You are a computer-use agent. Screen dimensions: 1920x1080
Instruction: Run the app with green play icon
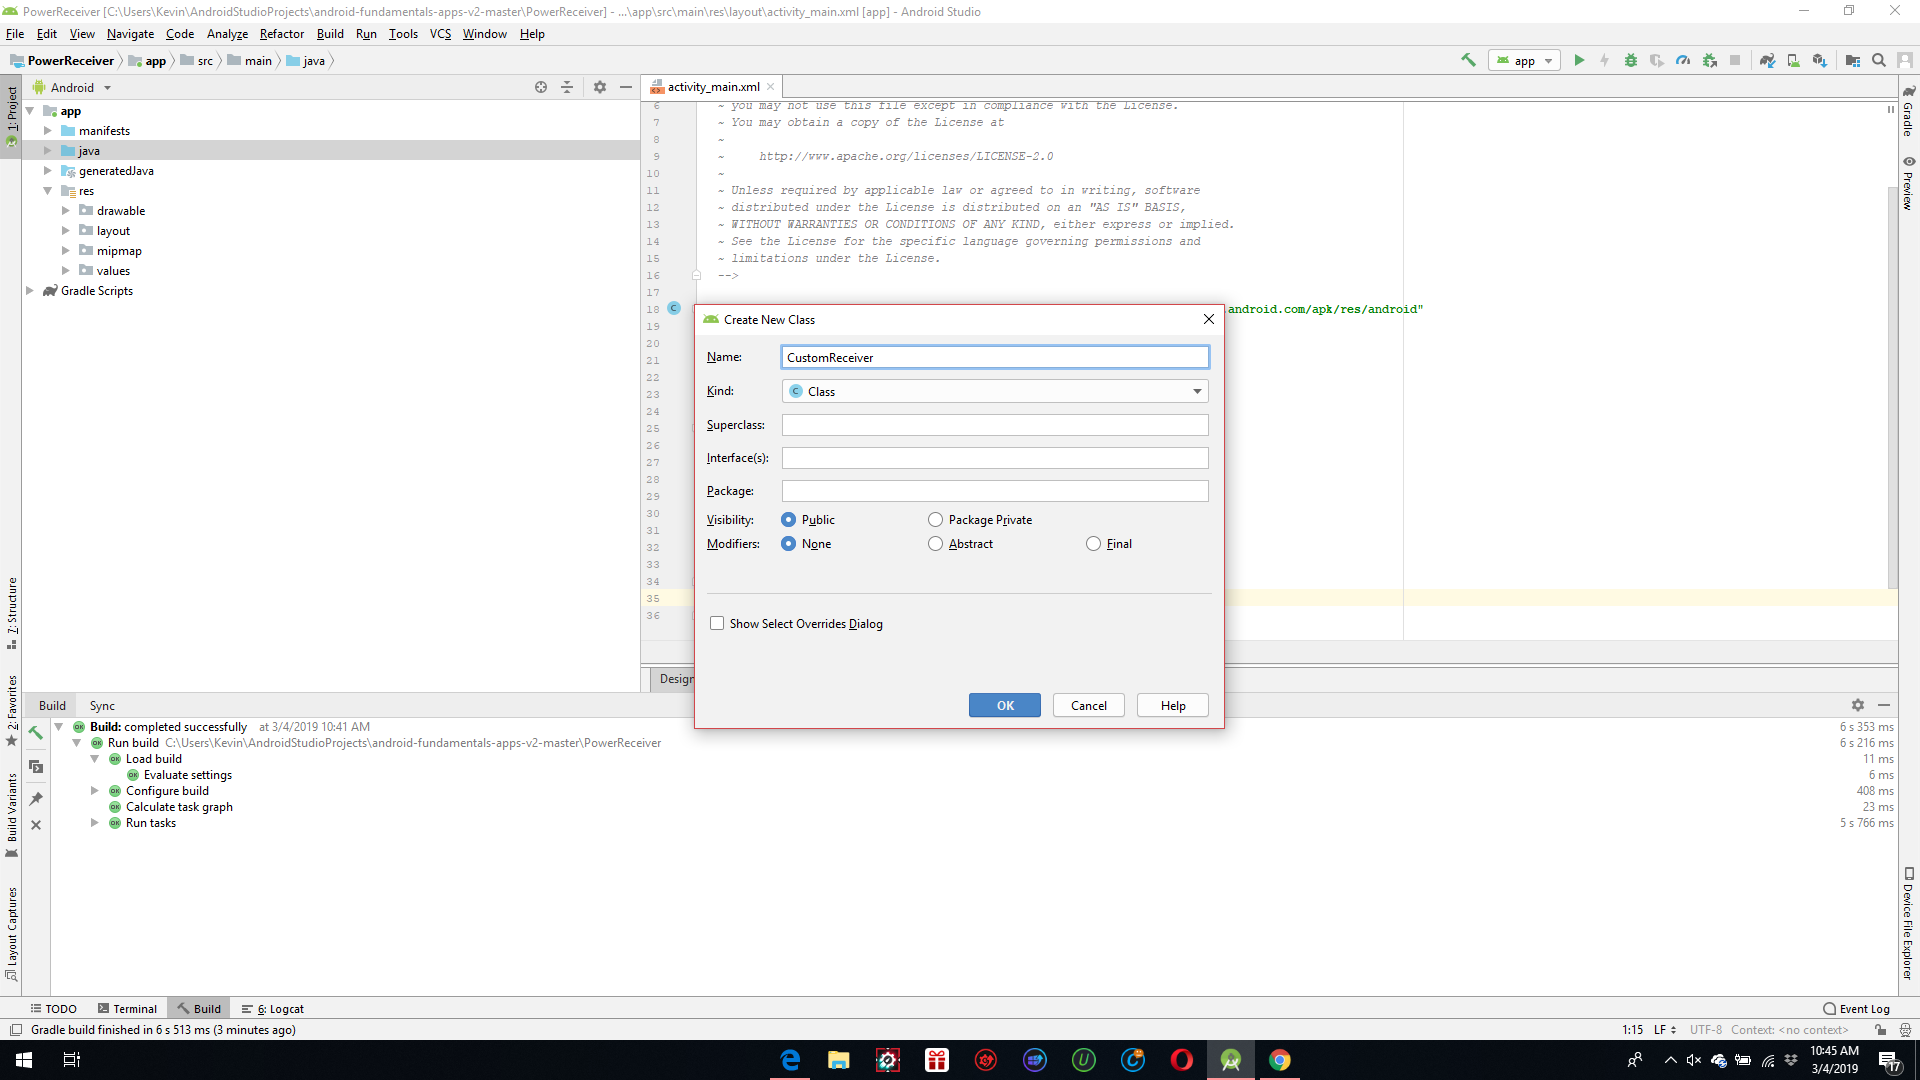tap(1579, 60)
